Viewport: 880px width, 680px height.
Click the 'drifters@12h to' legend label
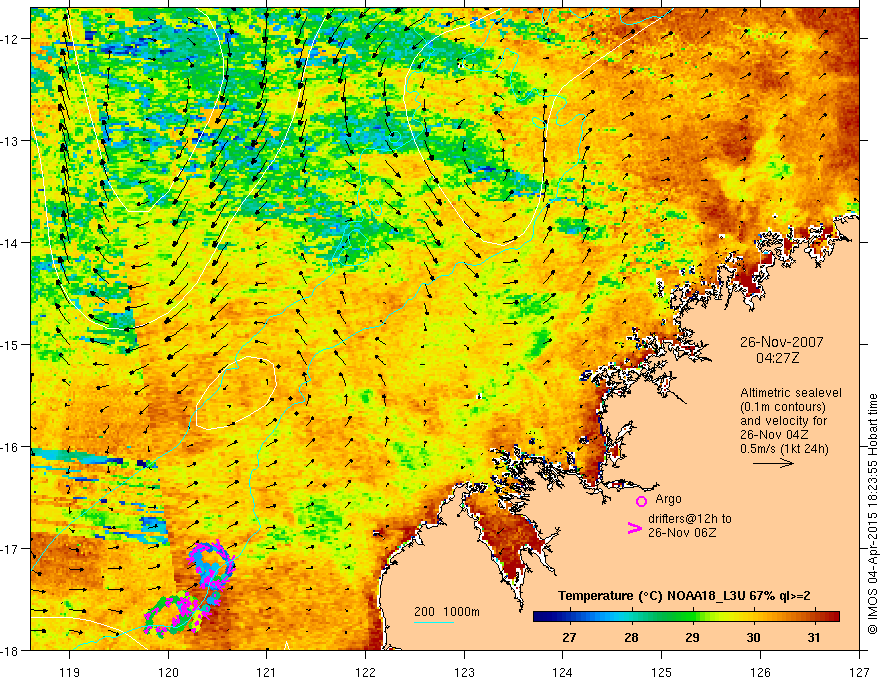point(690,518)
